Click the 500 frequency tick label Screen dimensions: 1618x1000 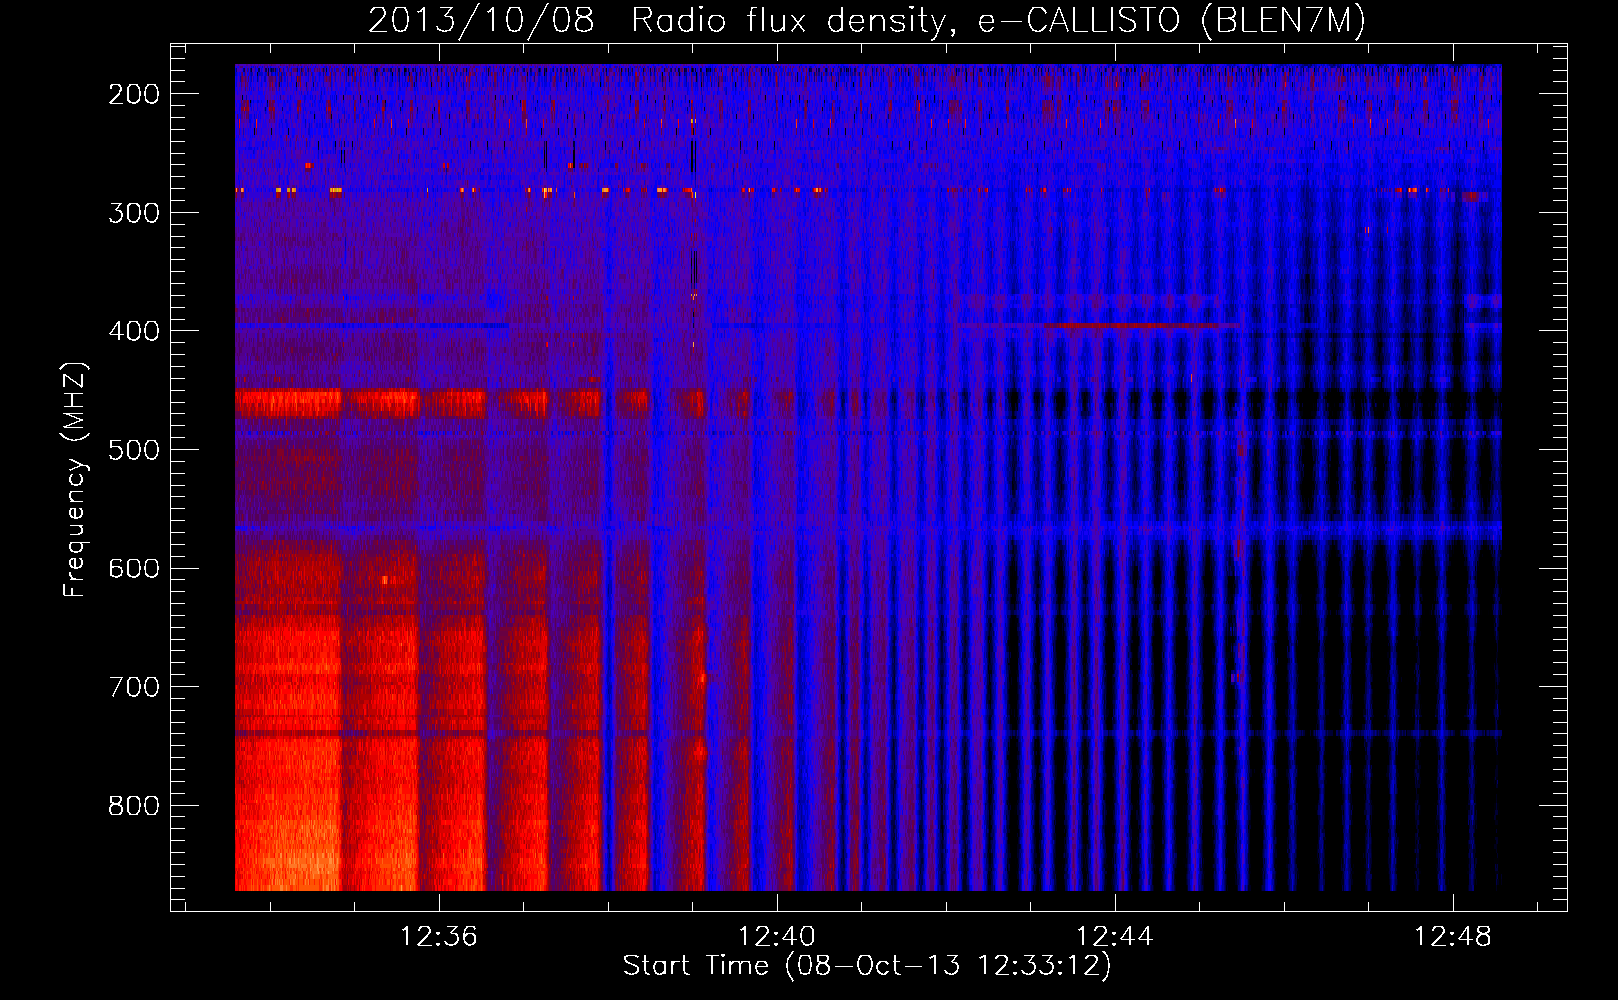134,450
